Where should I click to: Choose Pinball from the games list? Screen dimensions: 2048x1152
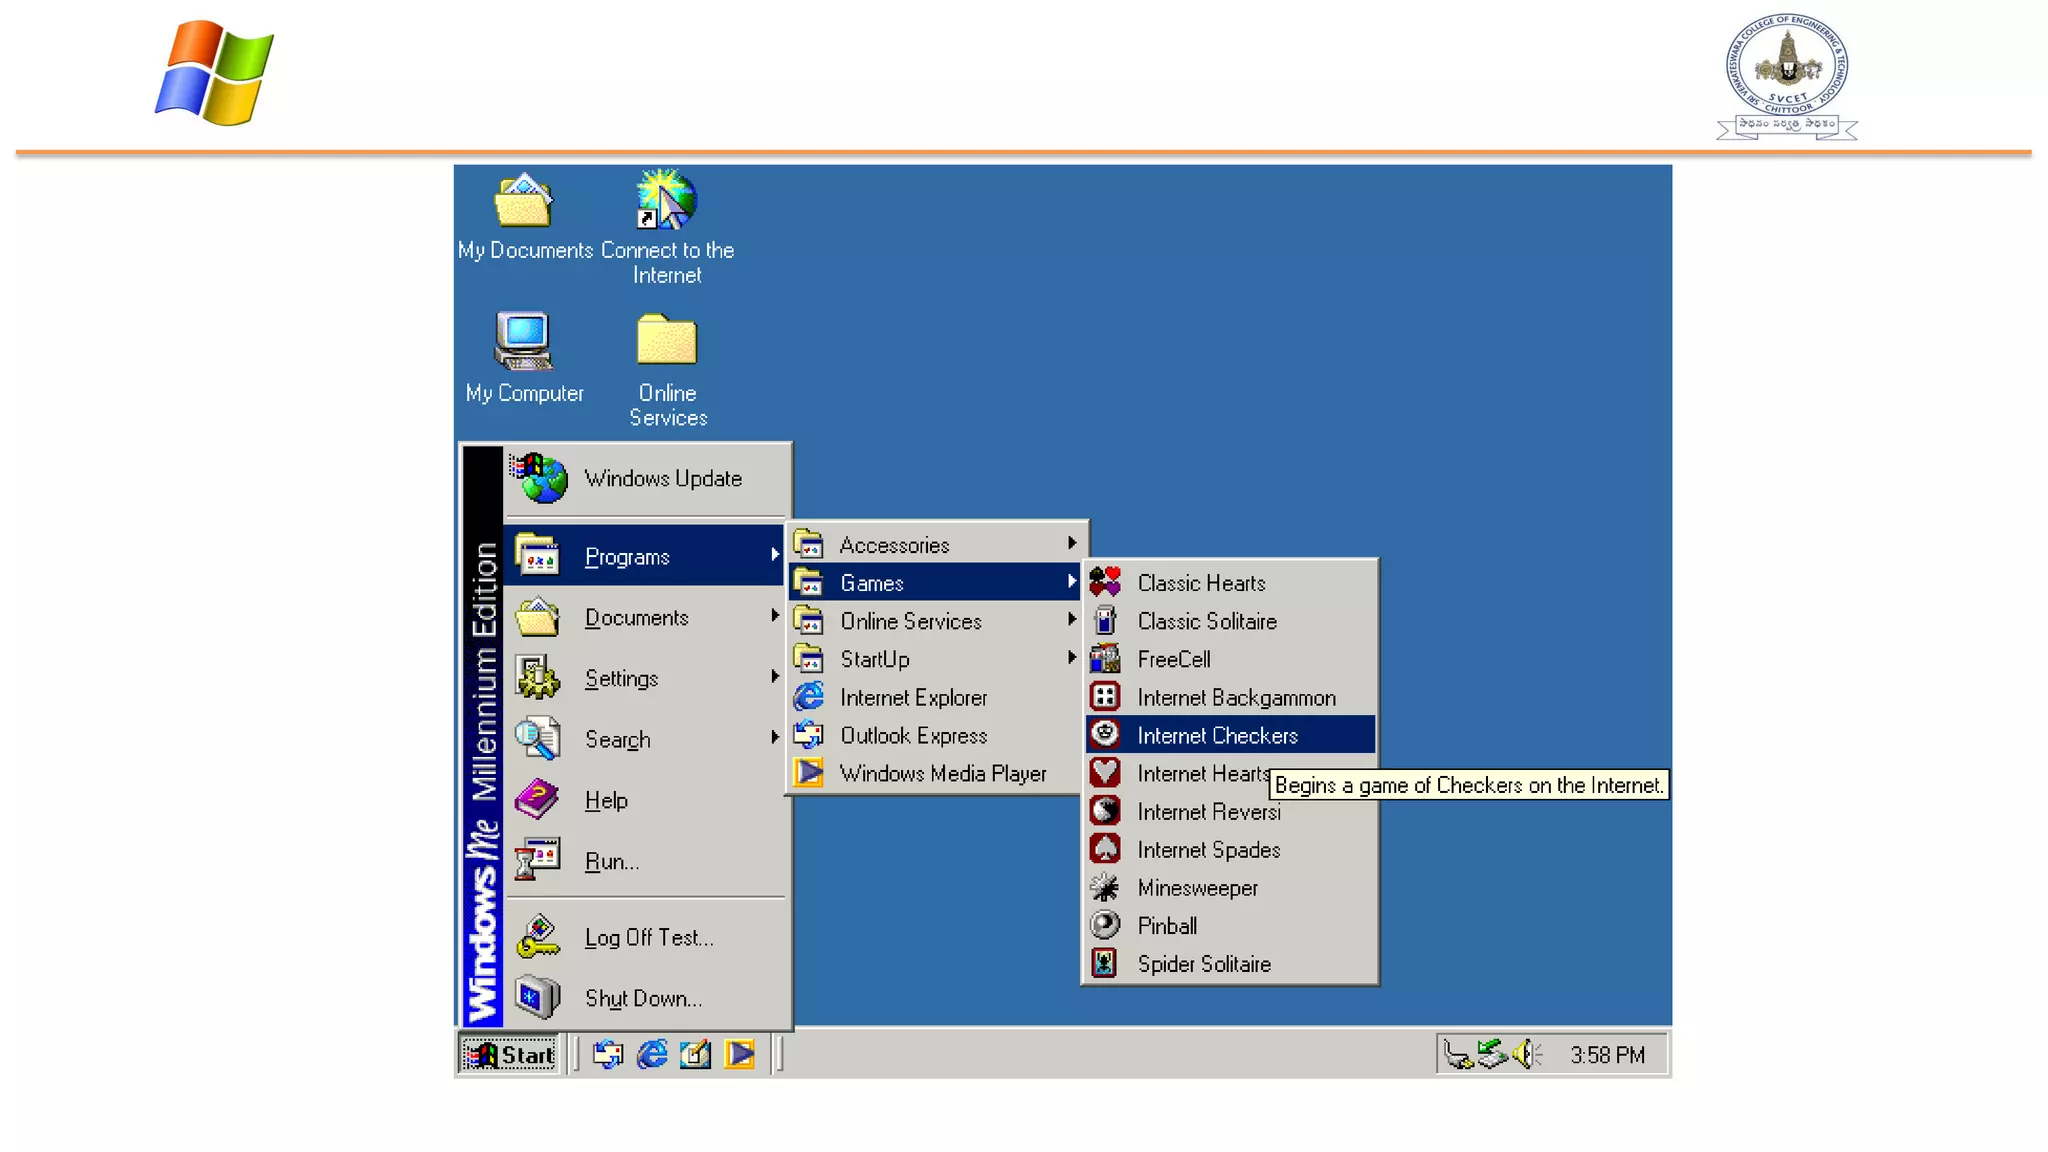tap(1167, 926)
